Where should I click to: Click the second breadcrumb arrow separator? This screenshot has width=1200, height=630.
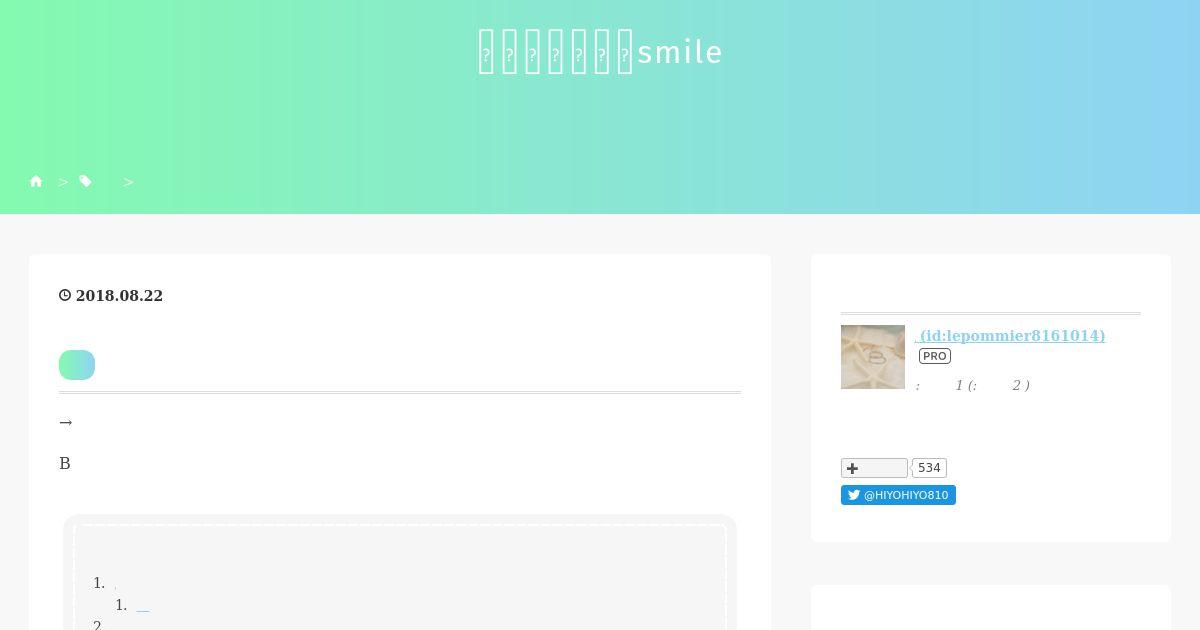click(x=128, y=182)
